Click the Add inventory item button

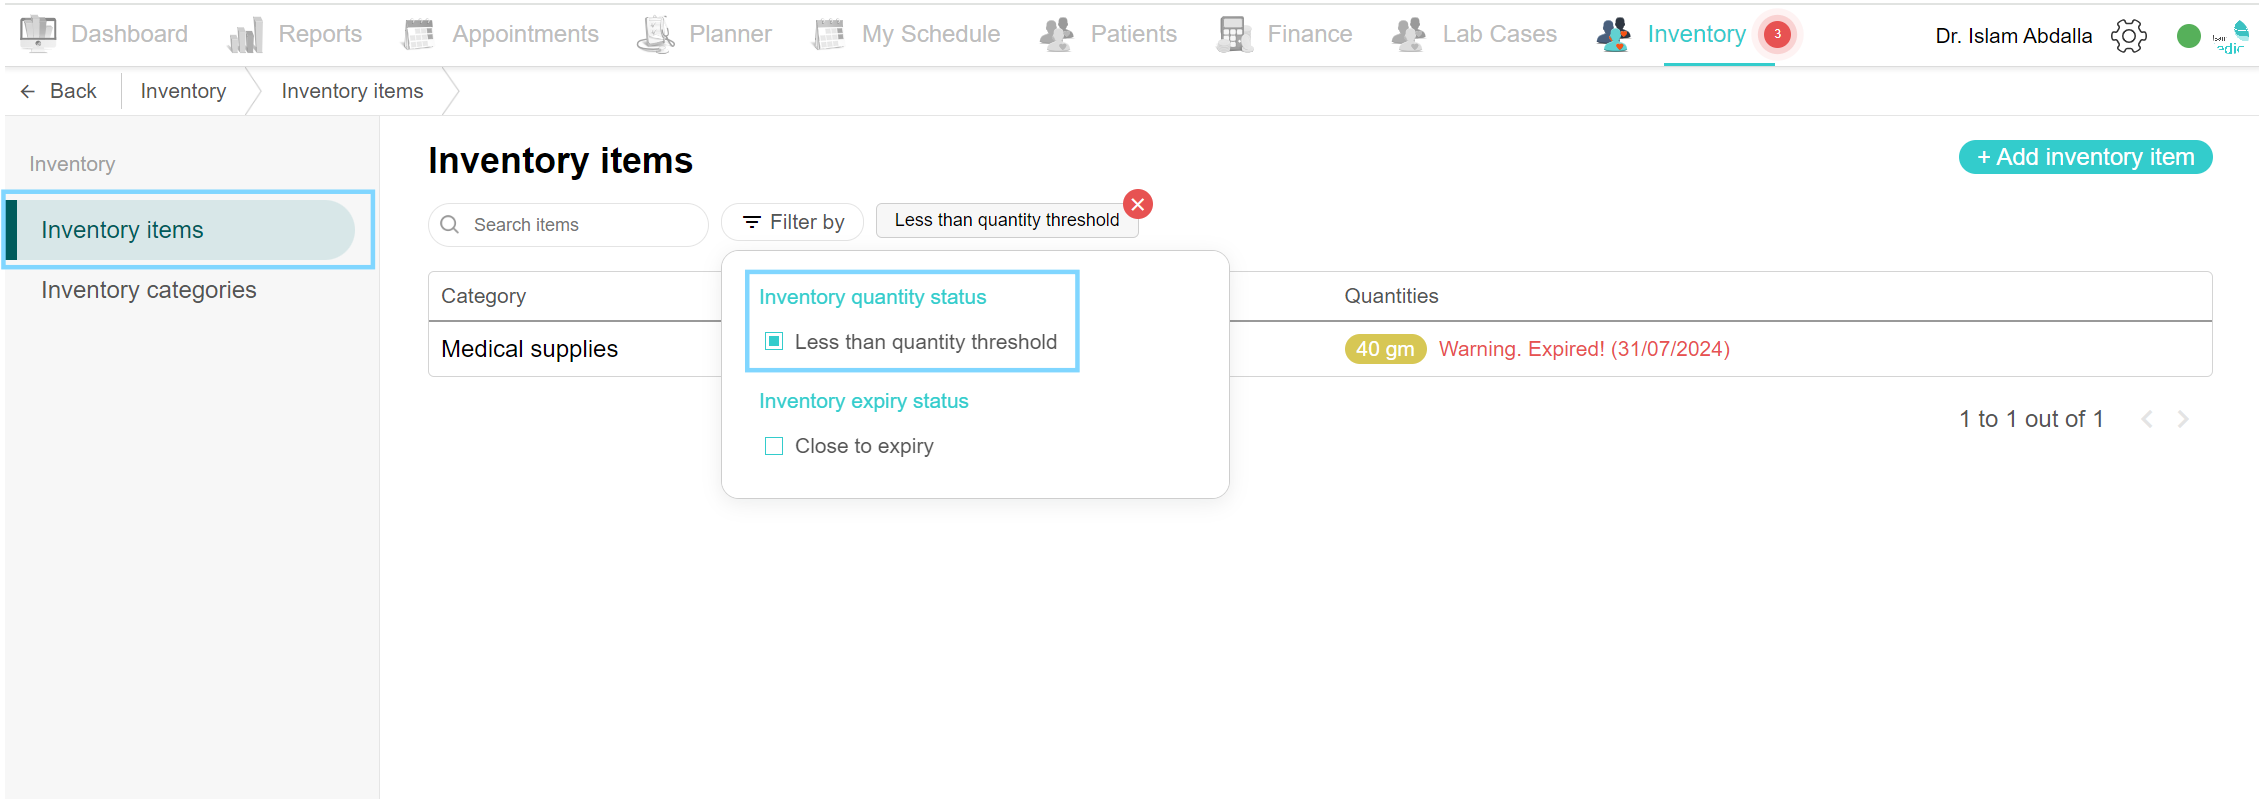(x=2085, y=157)
